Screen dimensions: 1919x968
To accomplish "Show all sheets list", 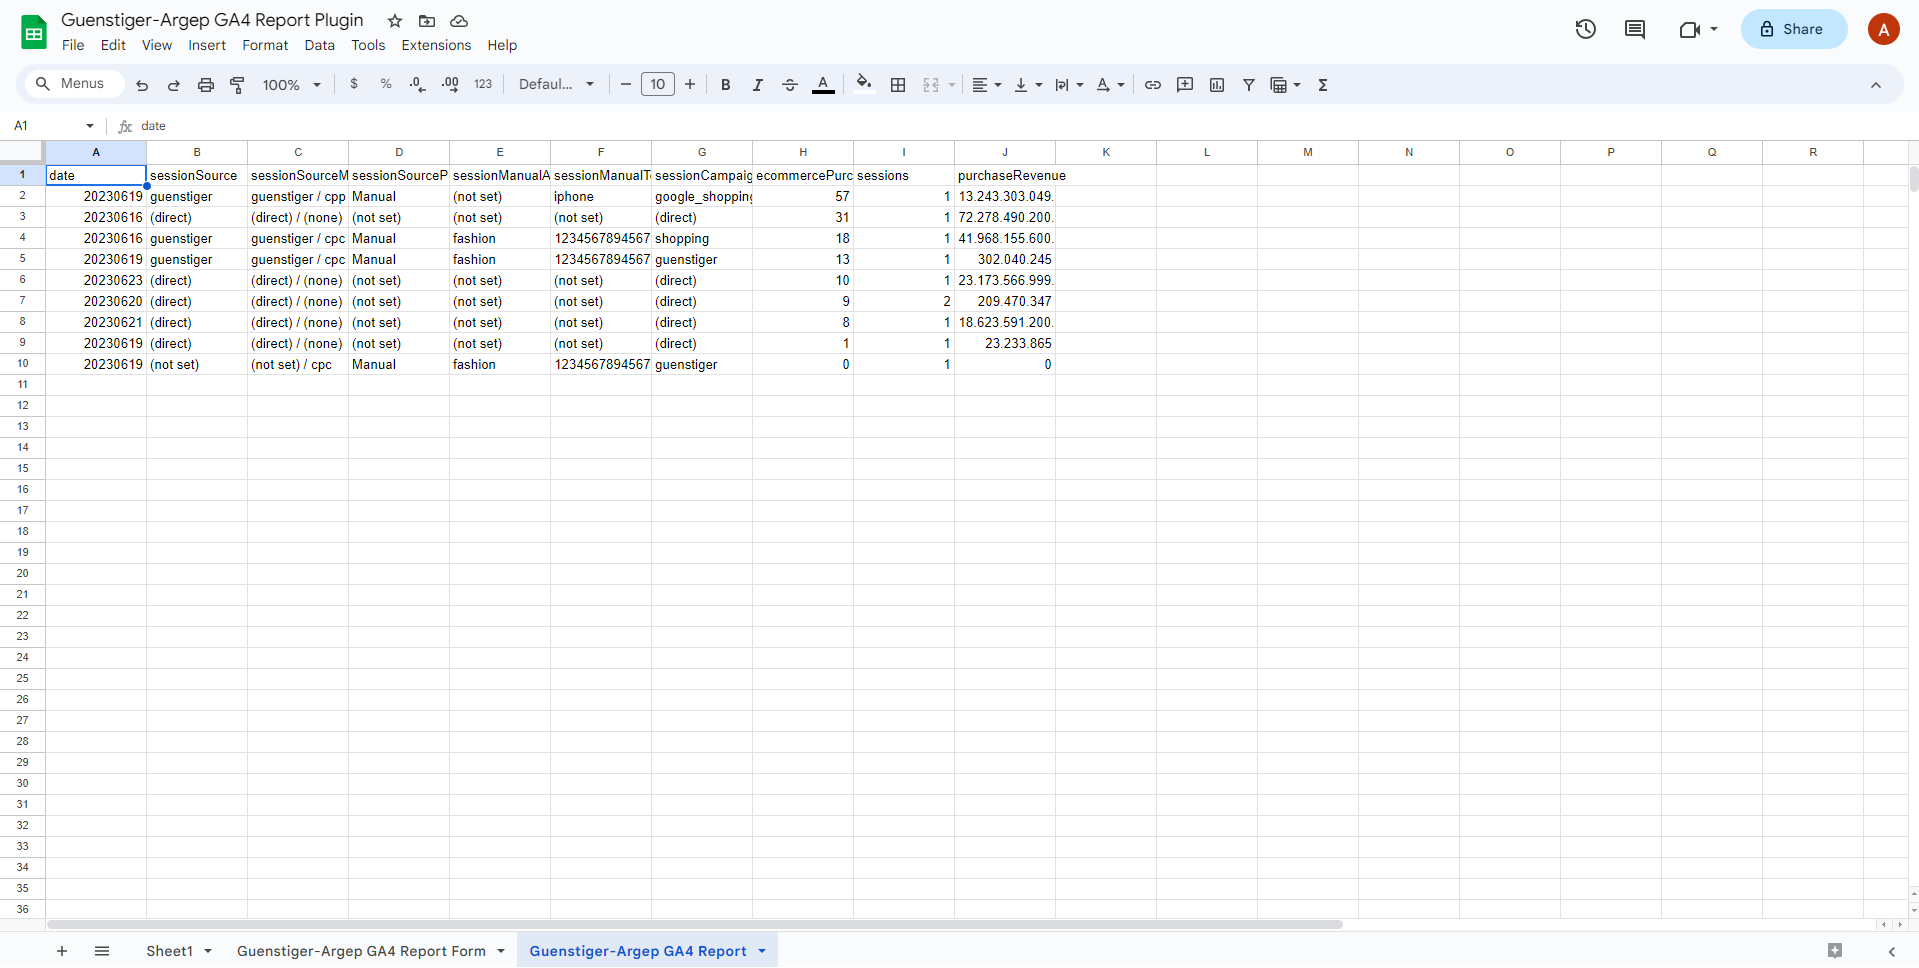I will tap(102, 951).
